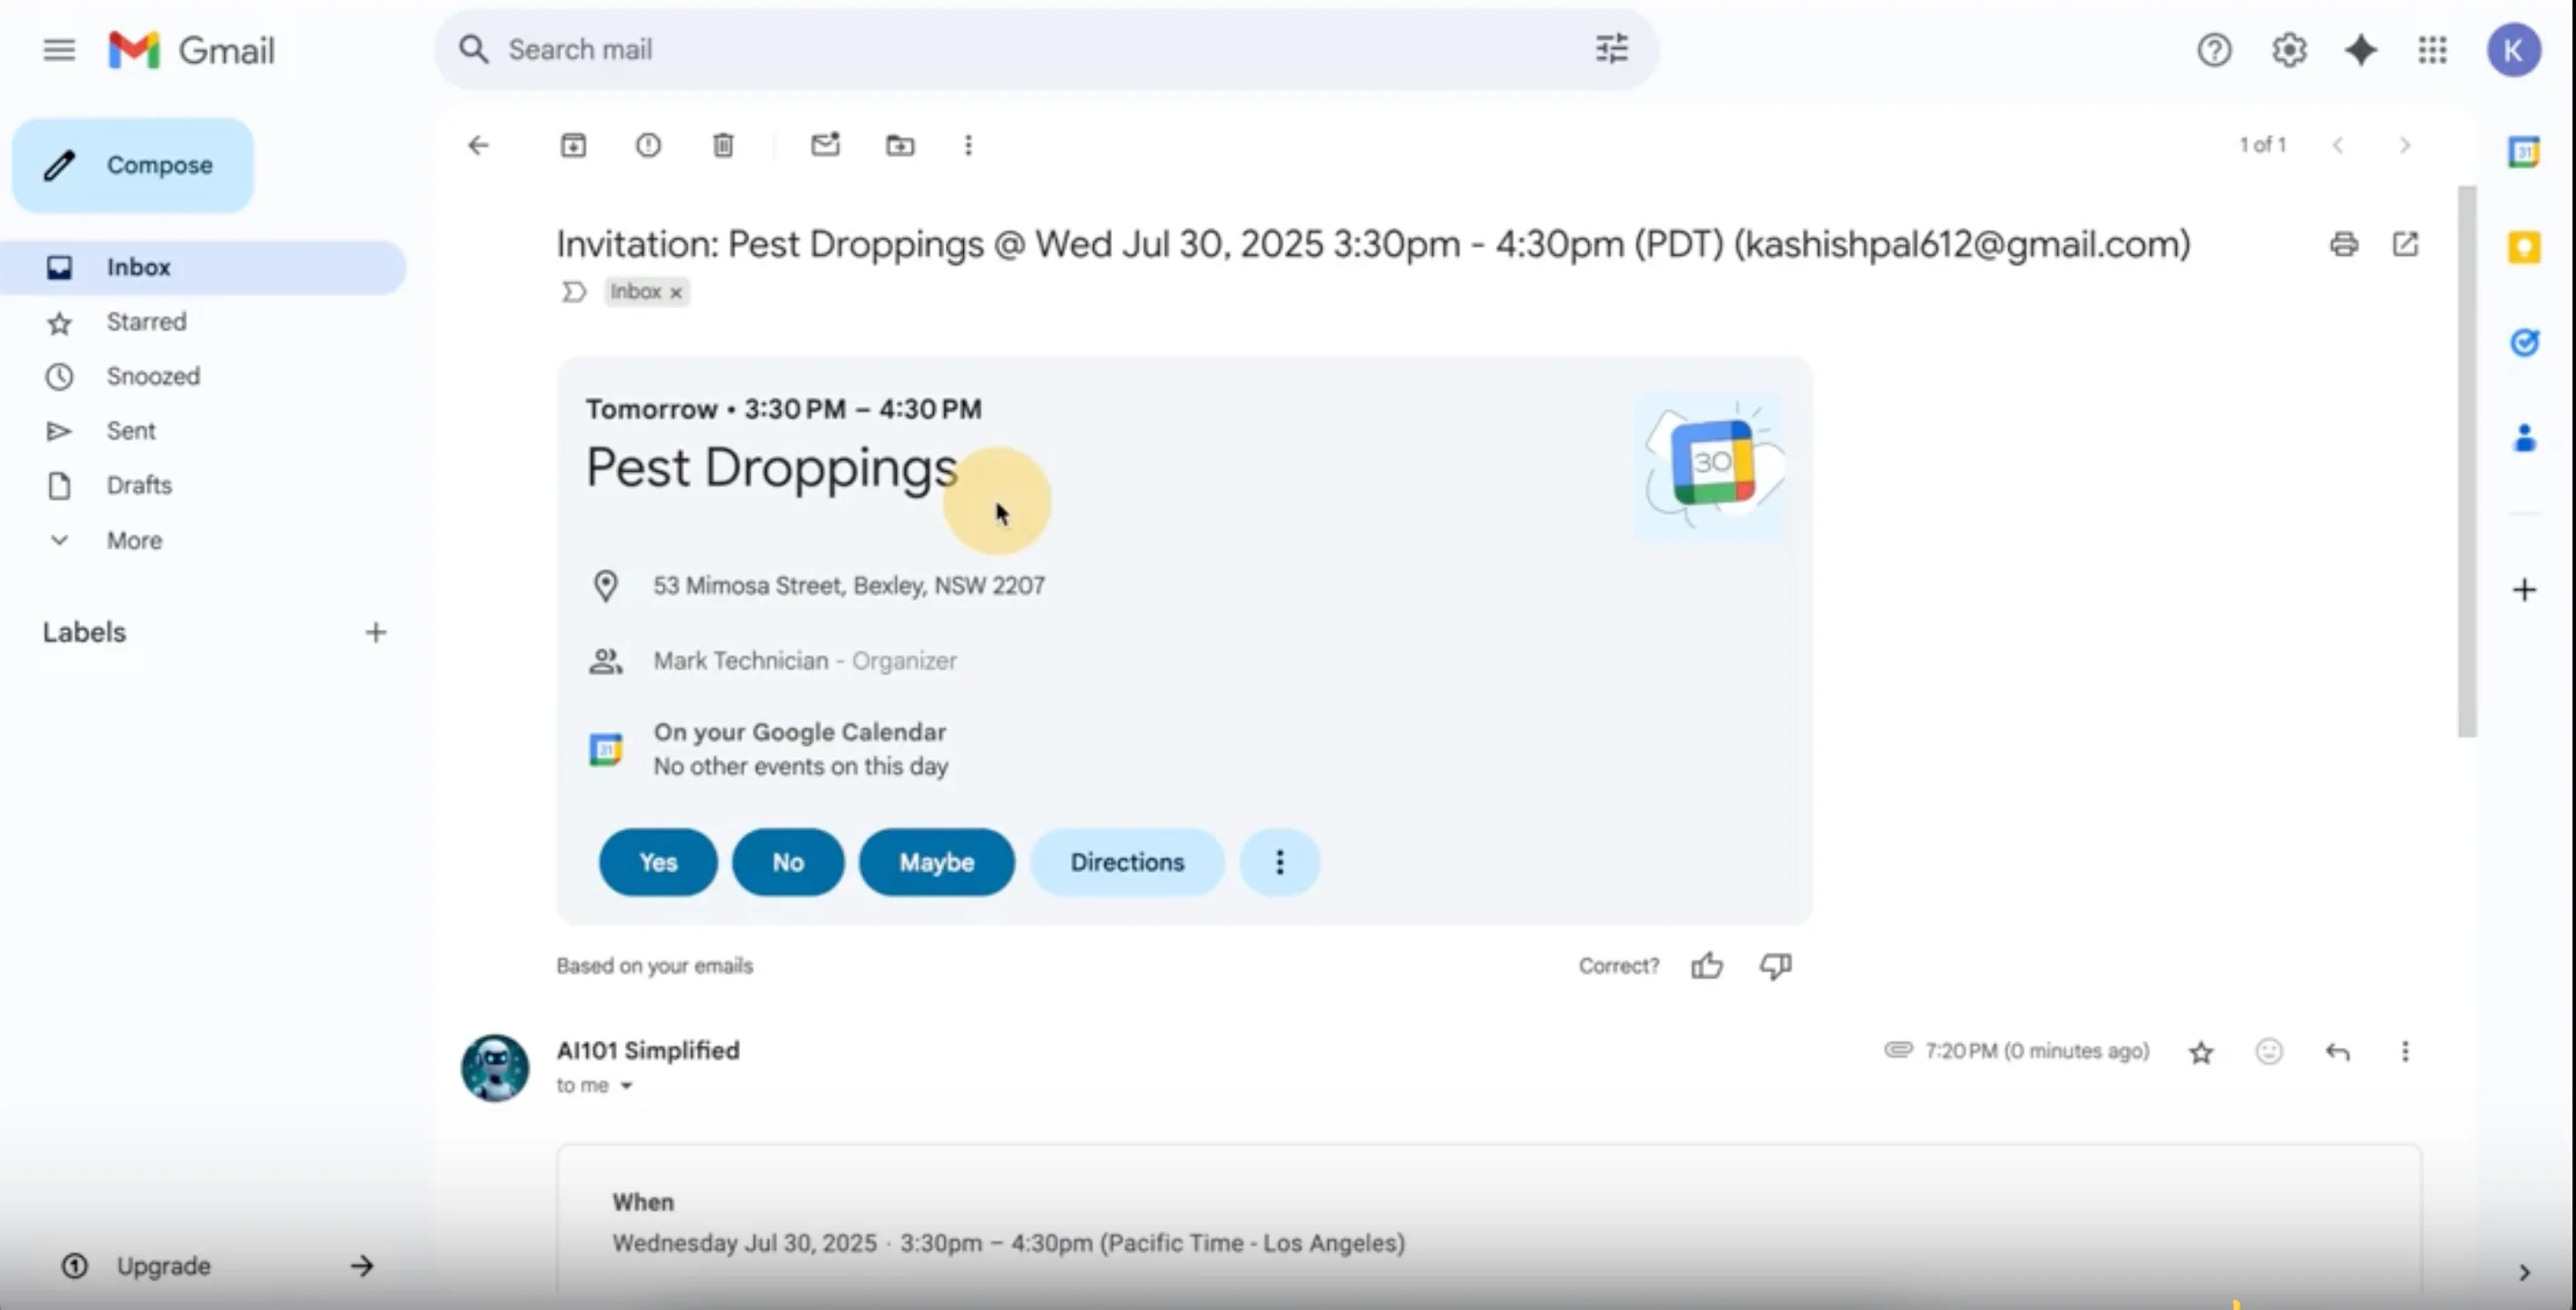Move email to a folder
The height and width of the screenshot is (1310, 2576).
point(900,146)
